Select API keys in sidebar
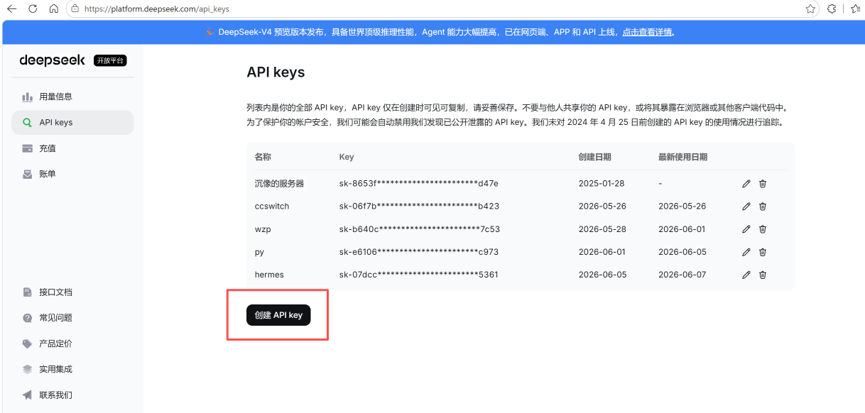The height and width of the screenshot is (413, 865). pyautogui.click(x=73, y=122)
